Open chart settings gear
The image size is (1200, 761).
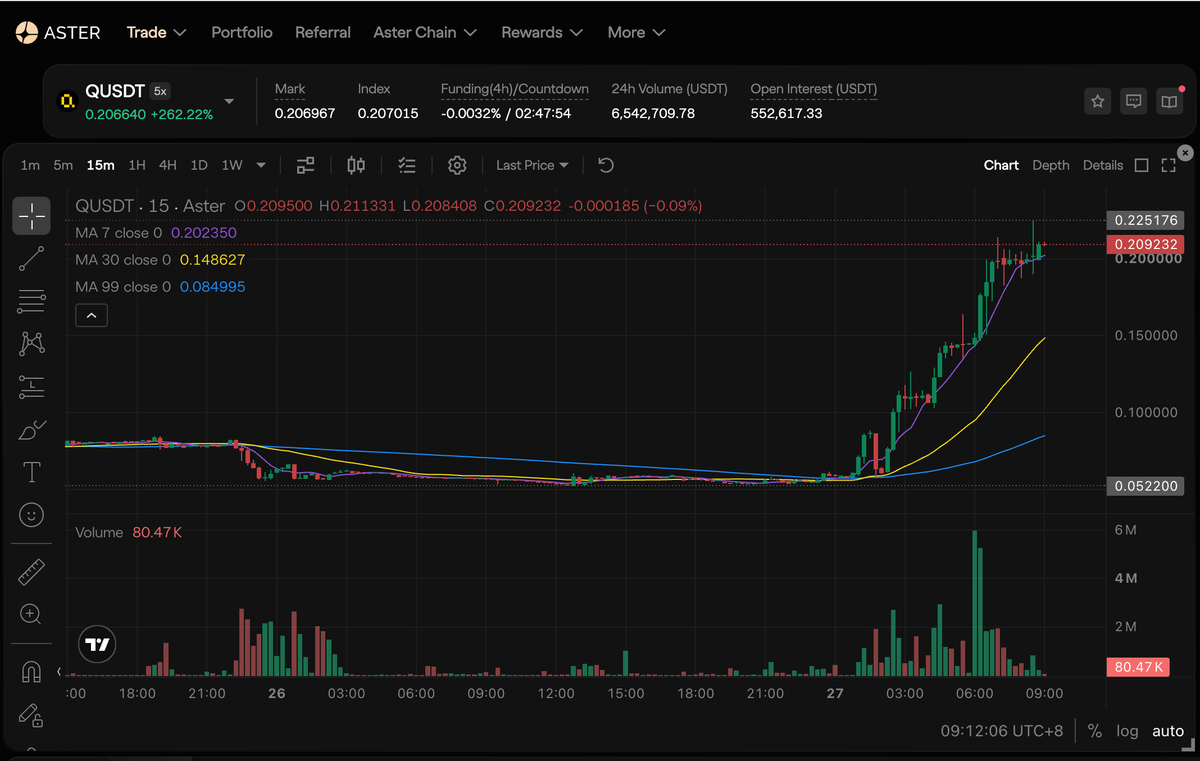457,165
